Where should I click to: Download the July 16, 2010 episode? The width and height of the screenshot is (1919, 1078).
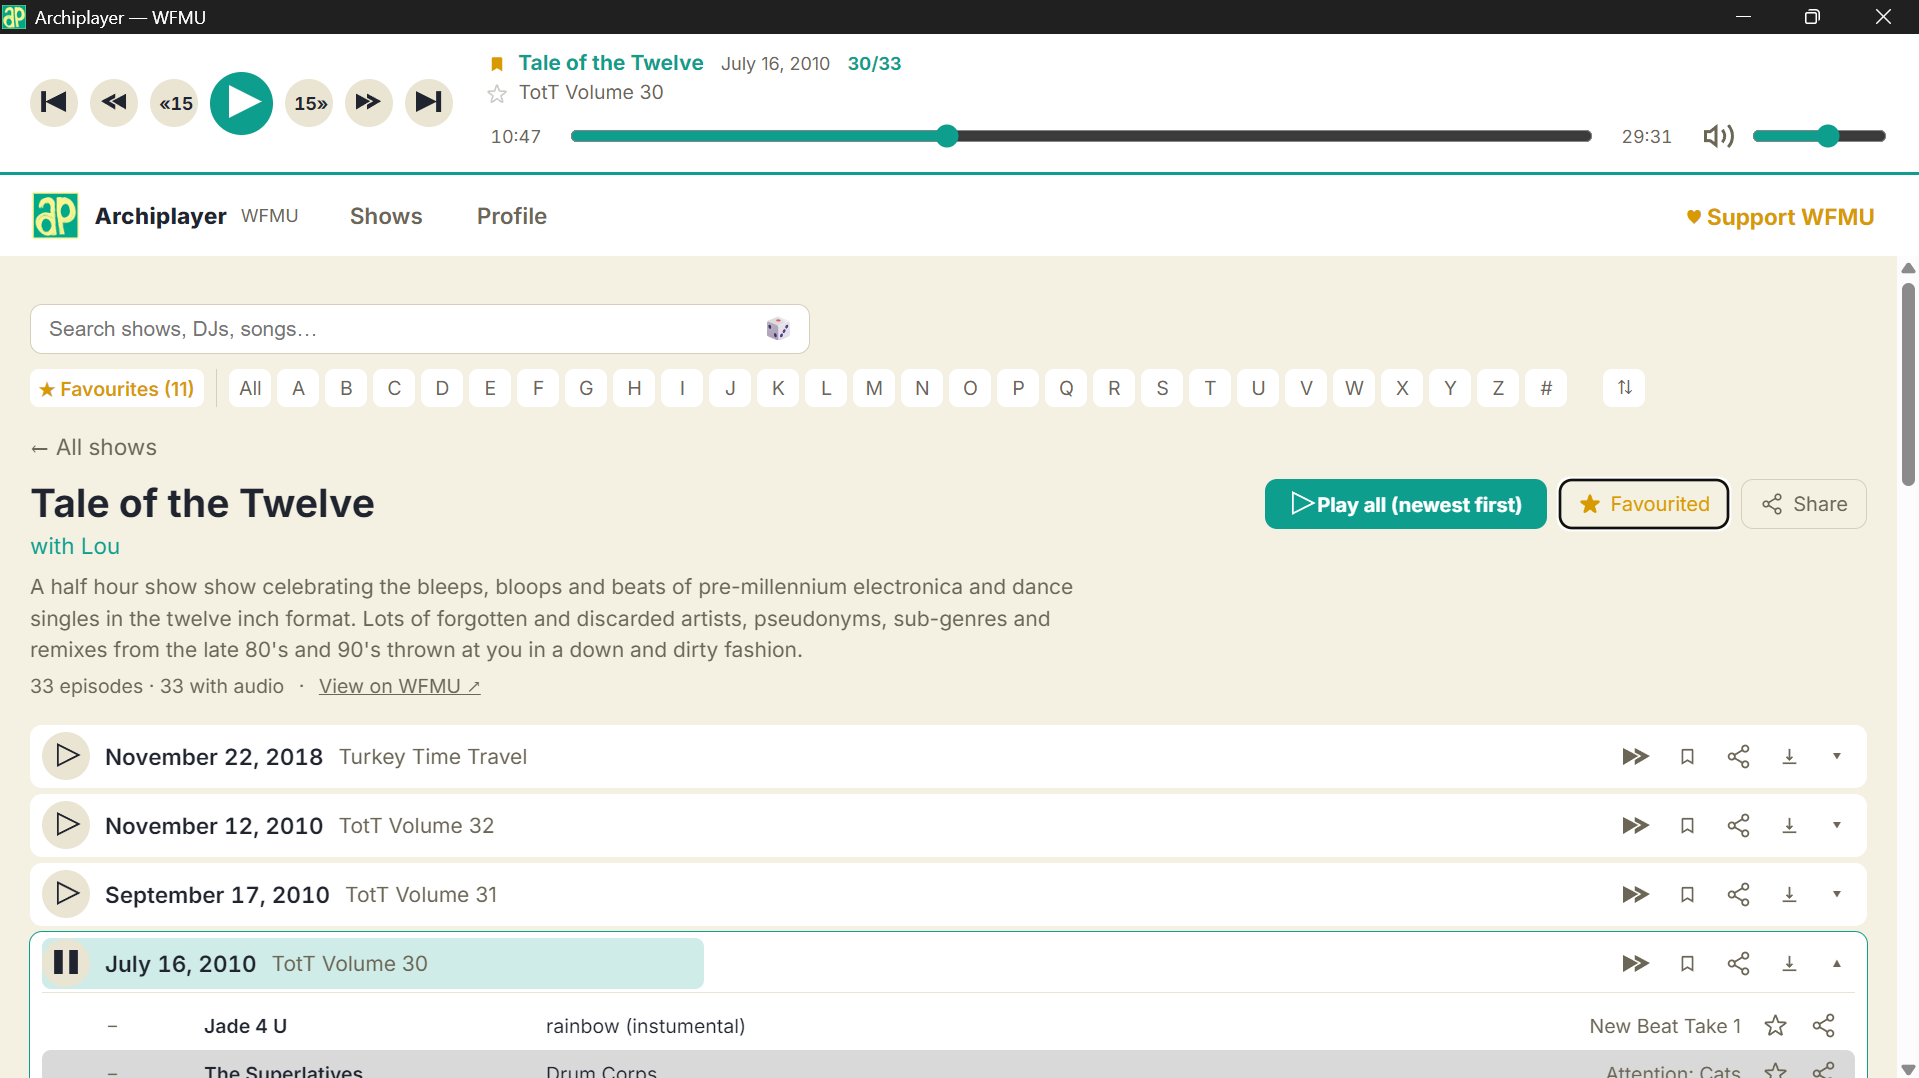click(x=1789, y=964)
